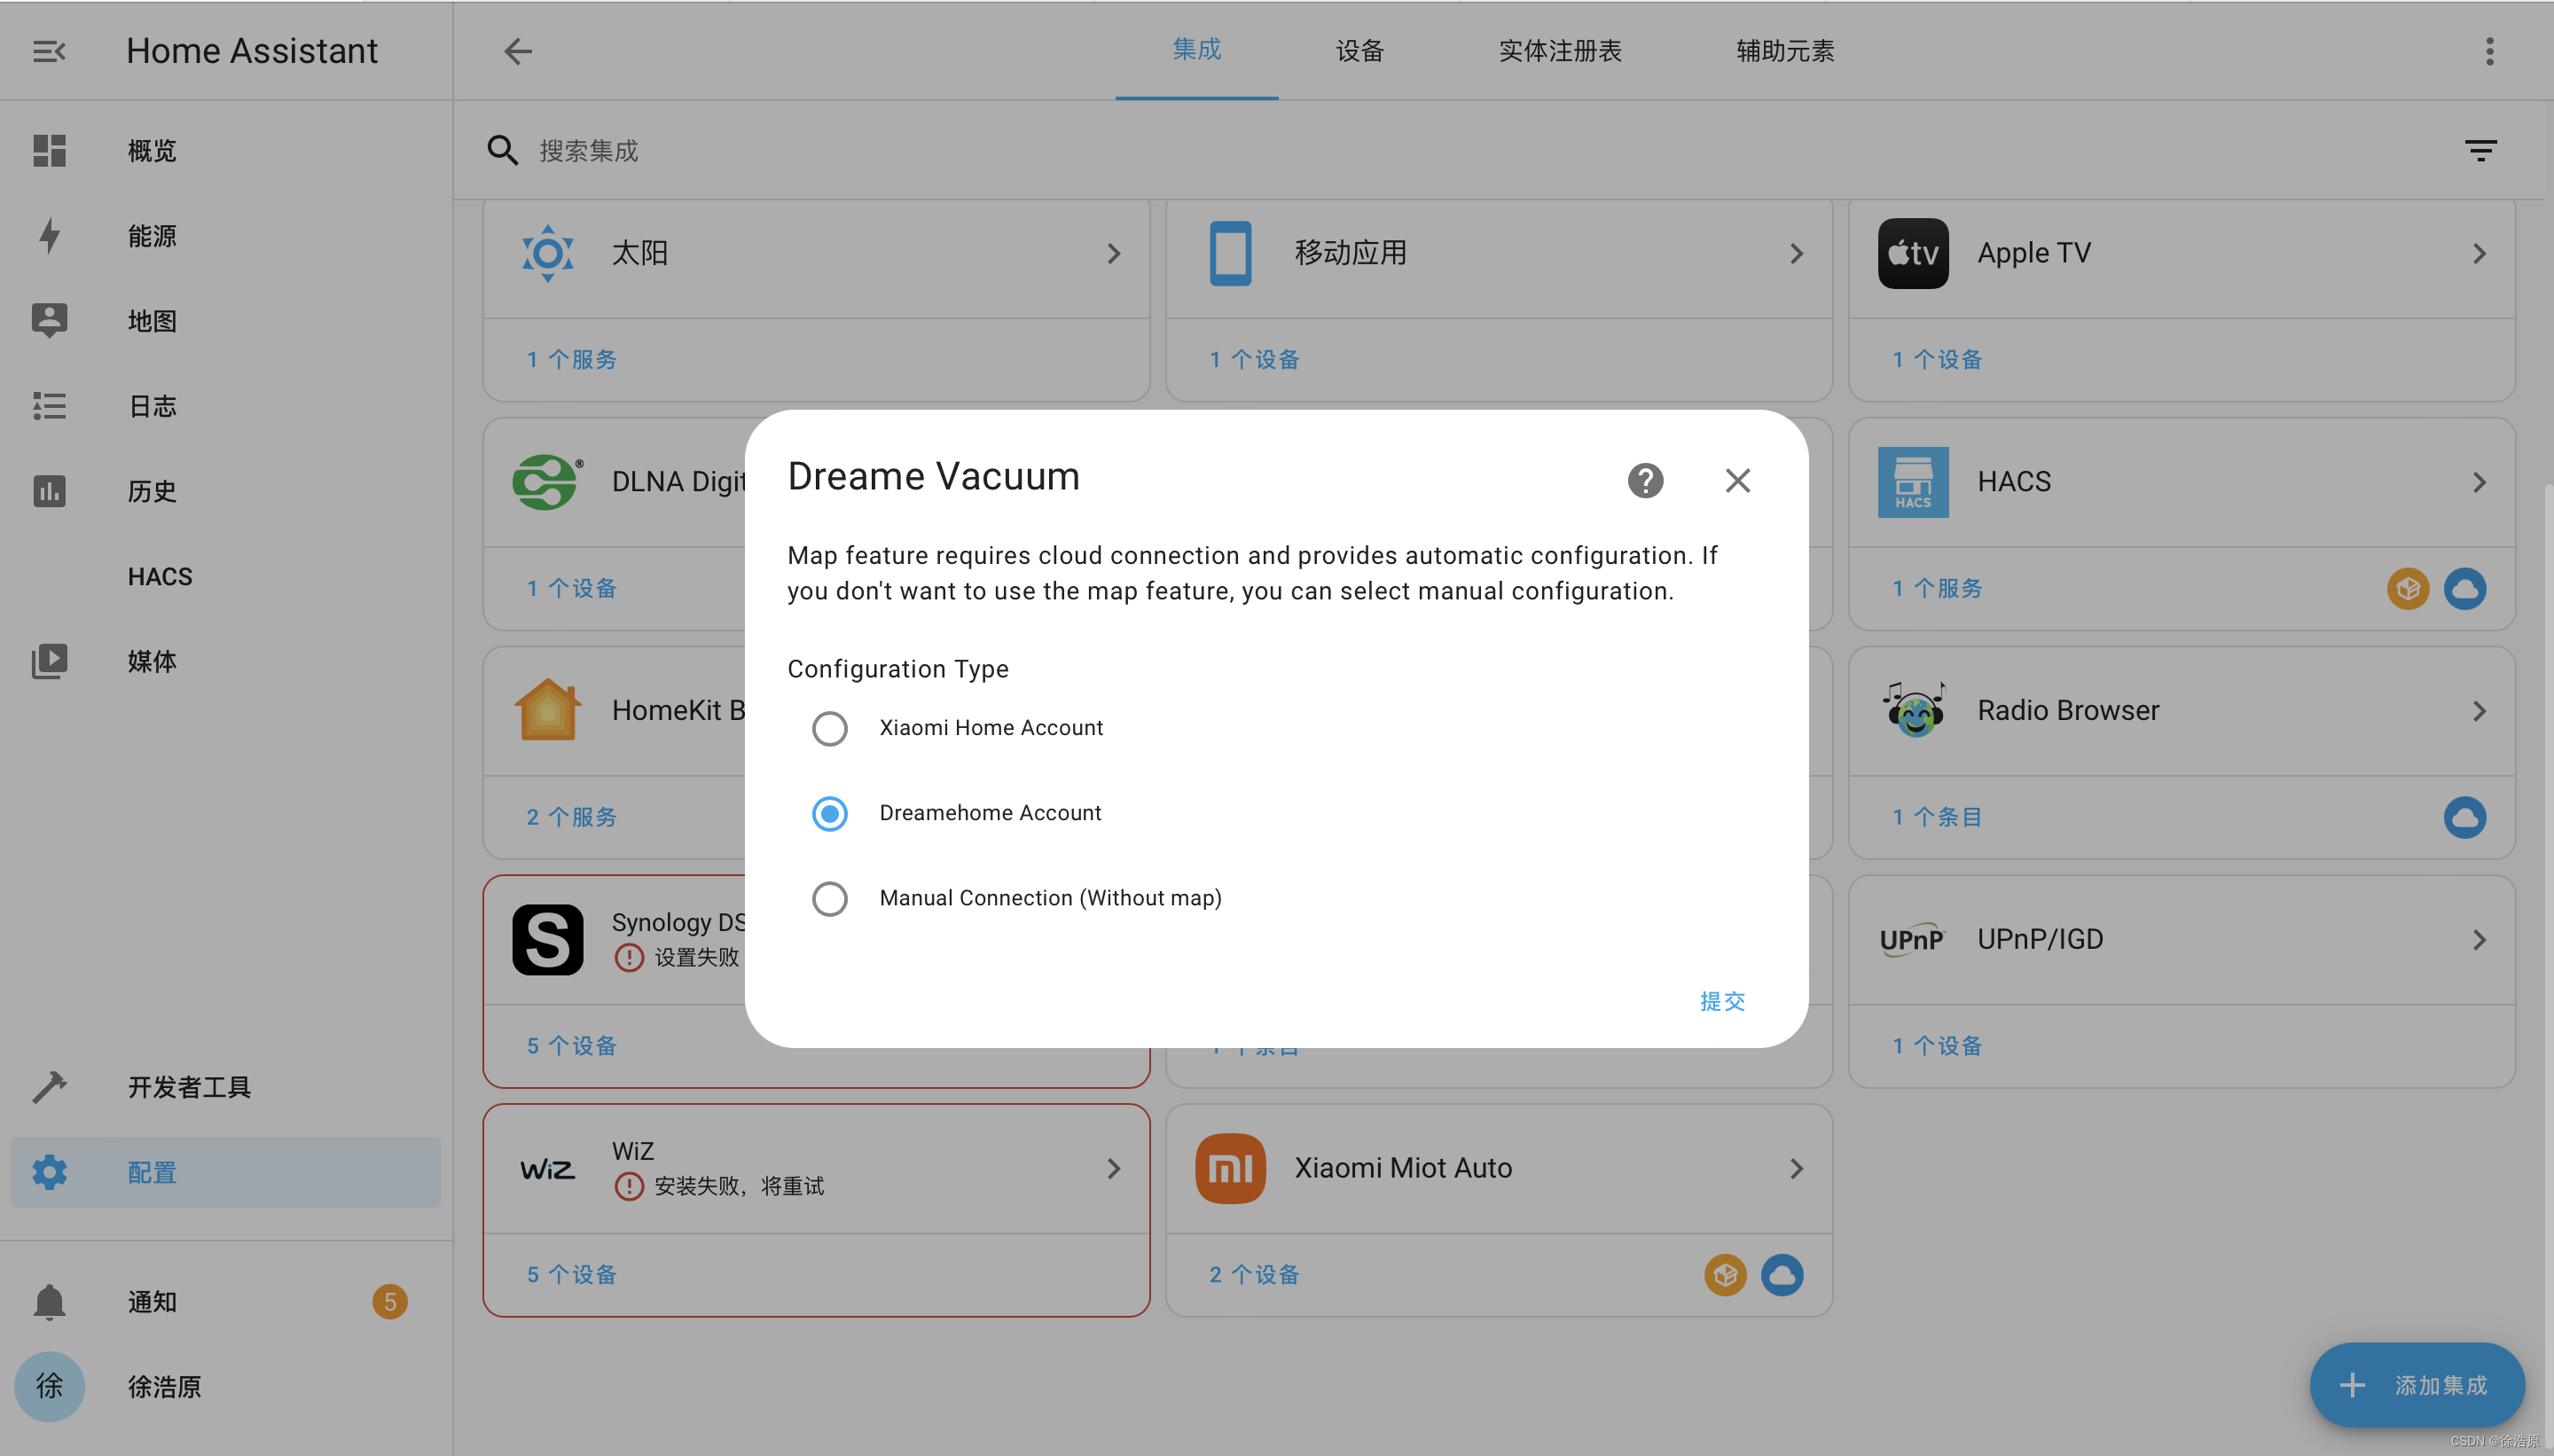The width and height of the screenshot is (2554, 1456).
Task: Select the Dreamehome Account option
Action: (829, 813)
